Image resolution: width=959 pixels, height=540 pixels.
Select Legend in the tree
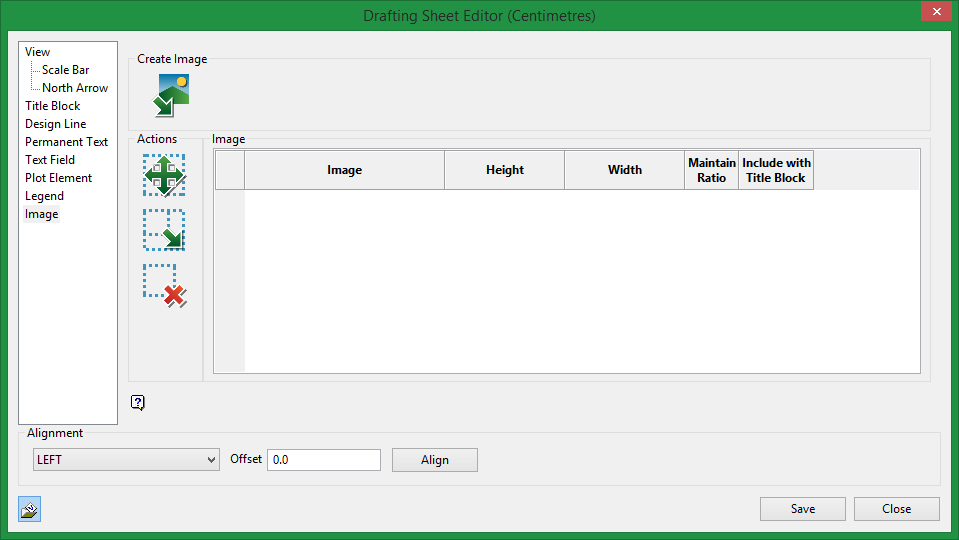click(x=44, y=196)
